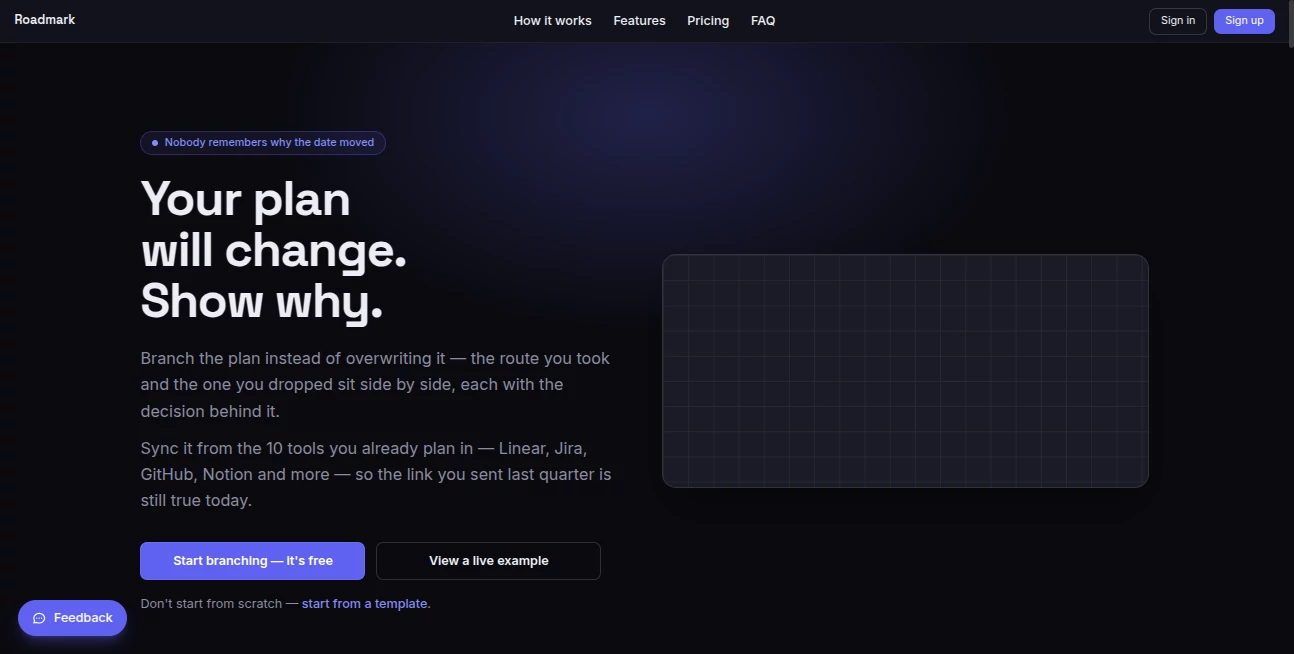Click the grid preview panel
The width and height of the screenshot is (1294, 654).
click(x=905, y=371)
